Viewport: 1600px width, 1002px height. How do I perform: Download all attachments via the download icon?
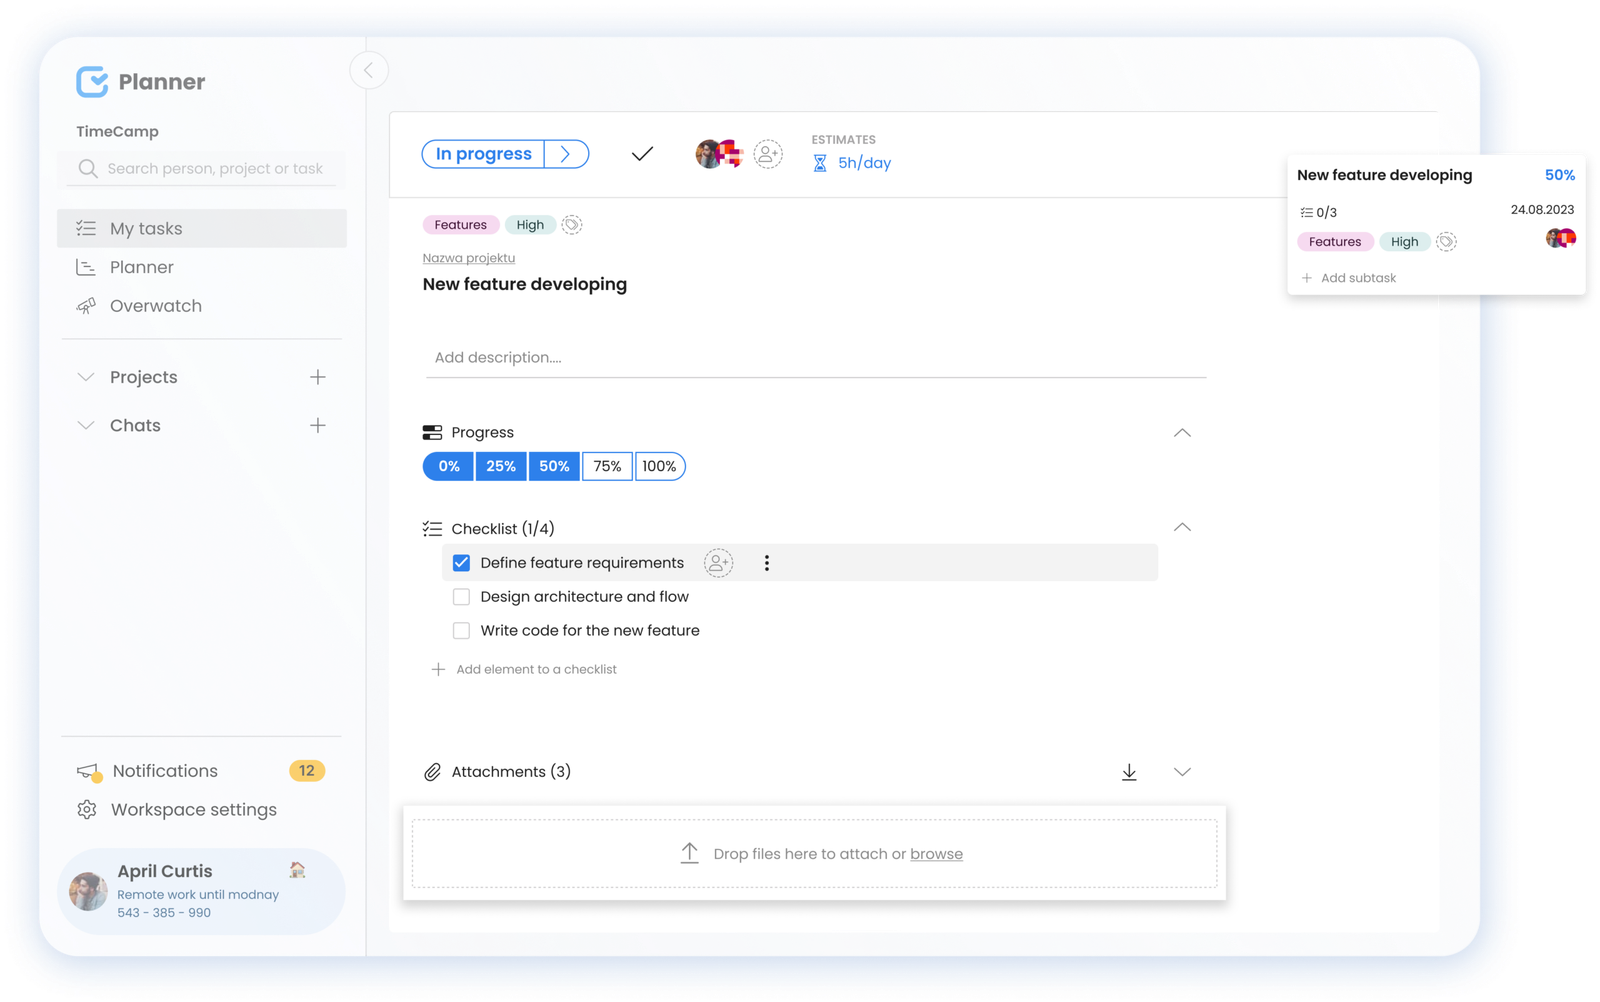point(1129,772)
